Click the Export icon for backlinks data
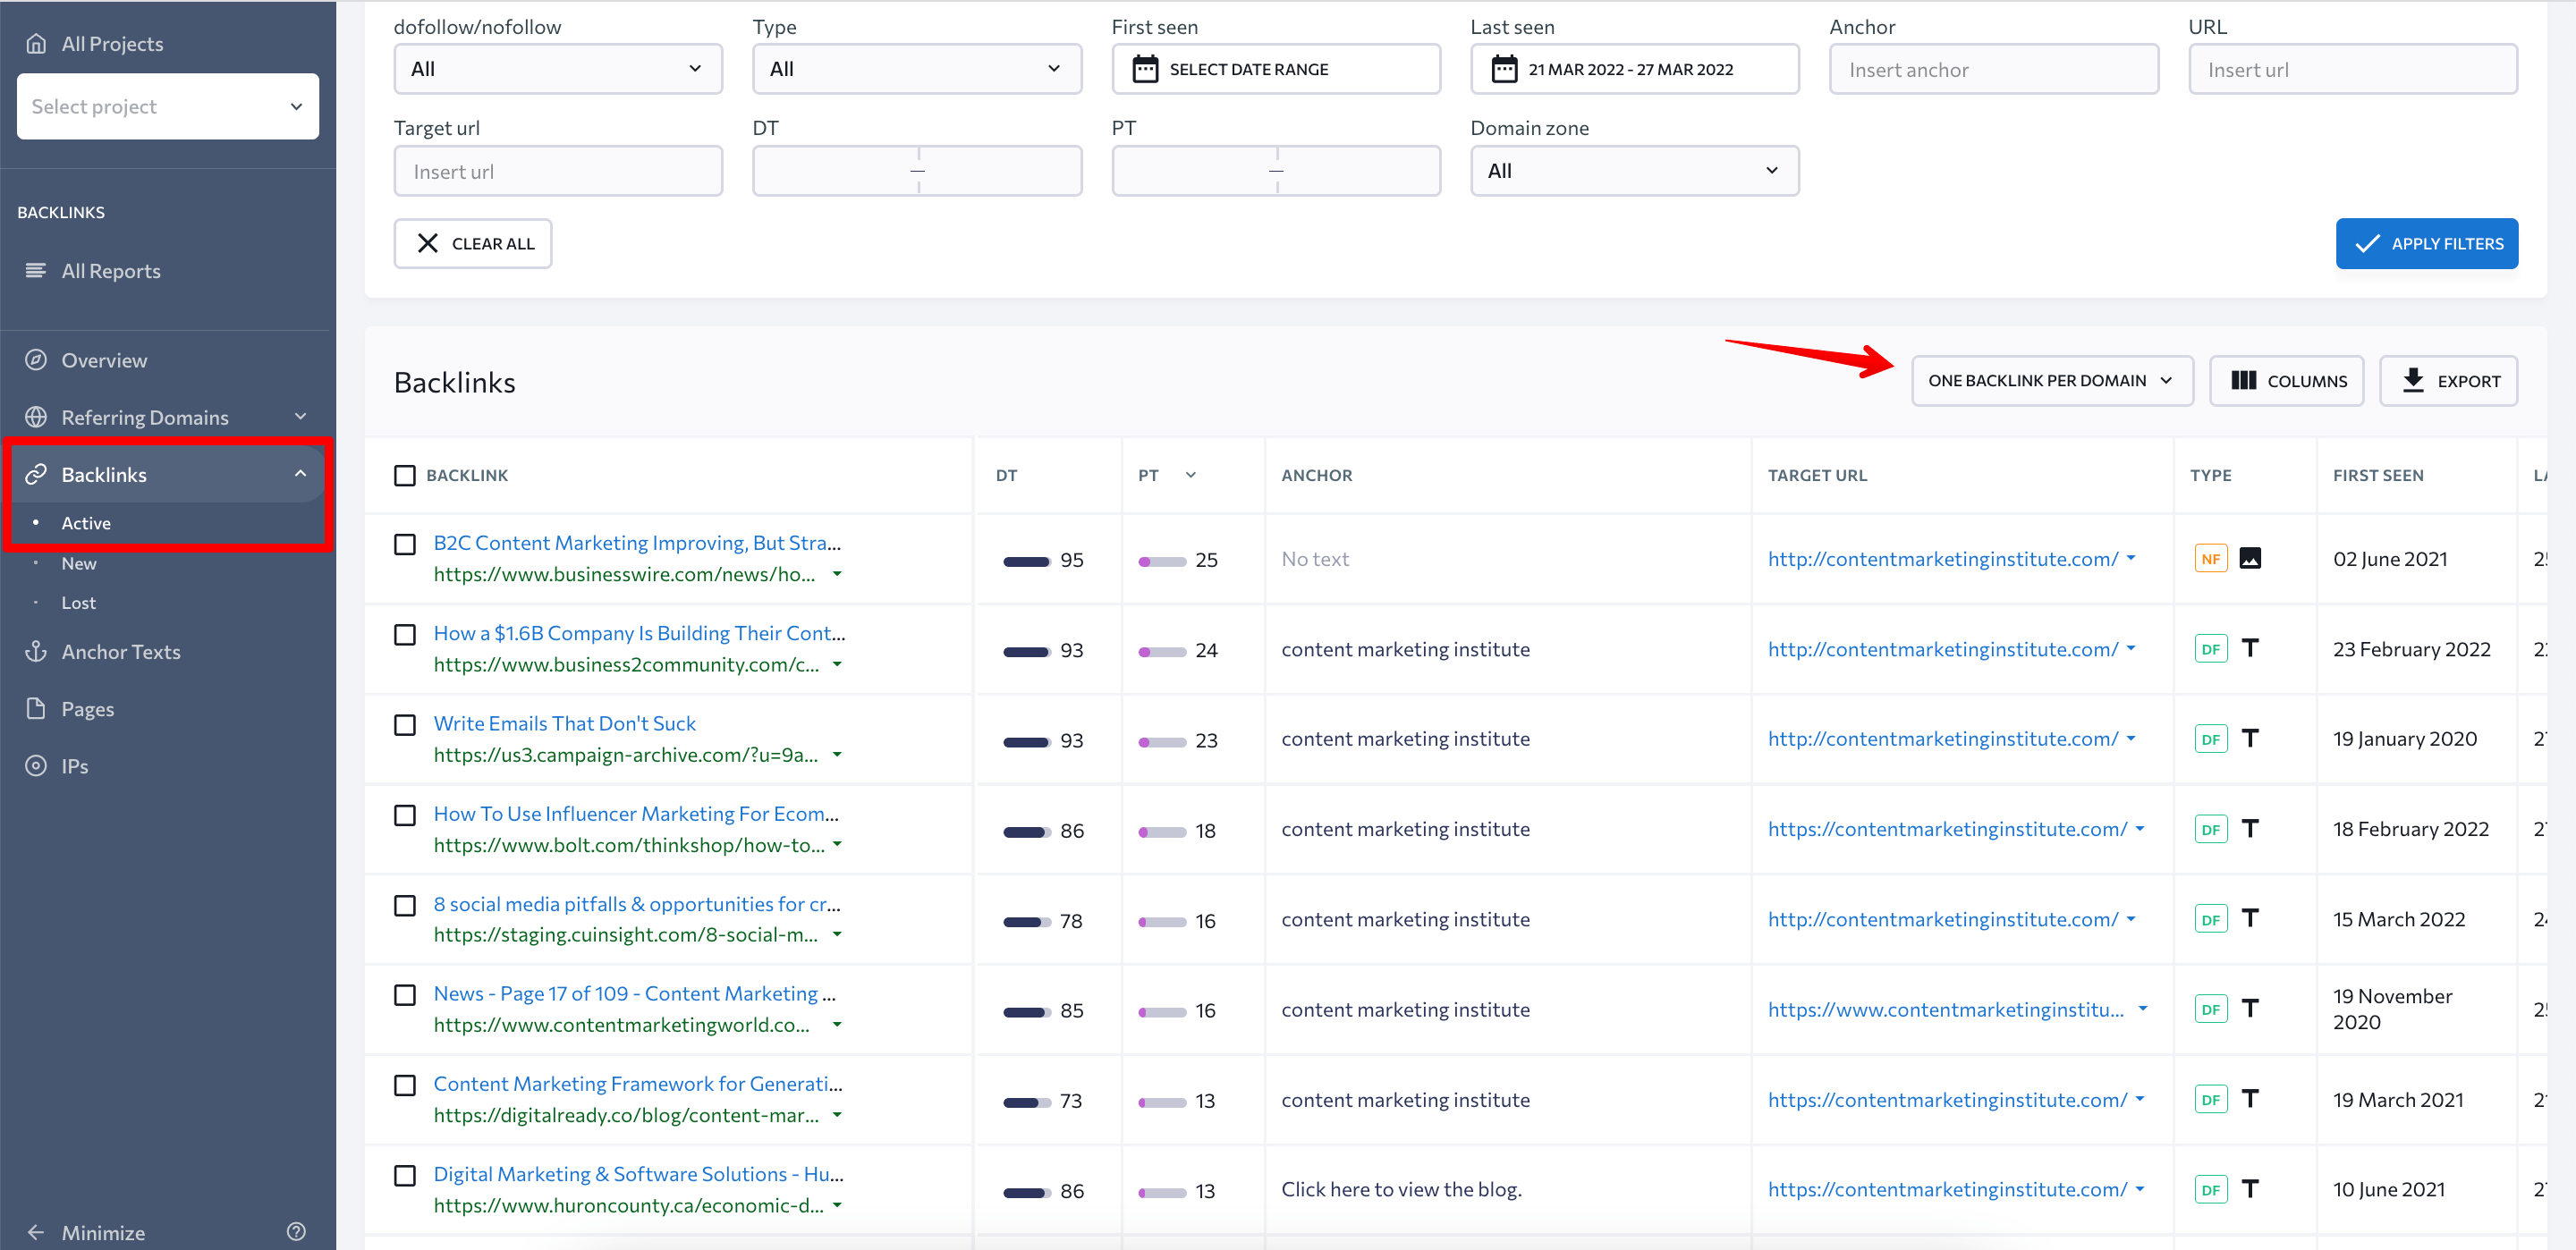2576x1250 pixels. [x=2448, y=379]
